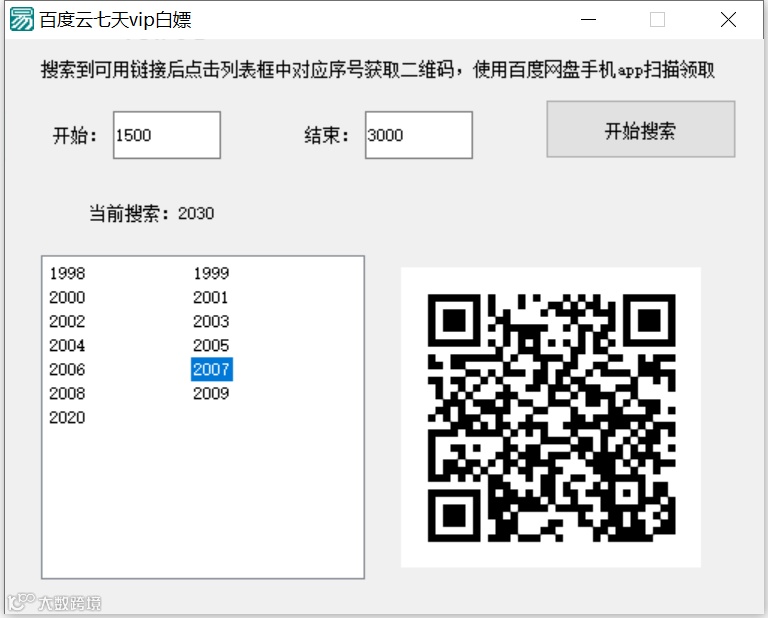The height and width of the screenshot is (618, 768).
Task: Select list entry 2000
Action: tap(67, 297)
